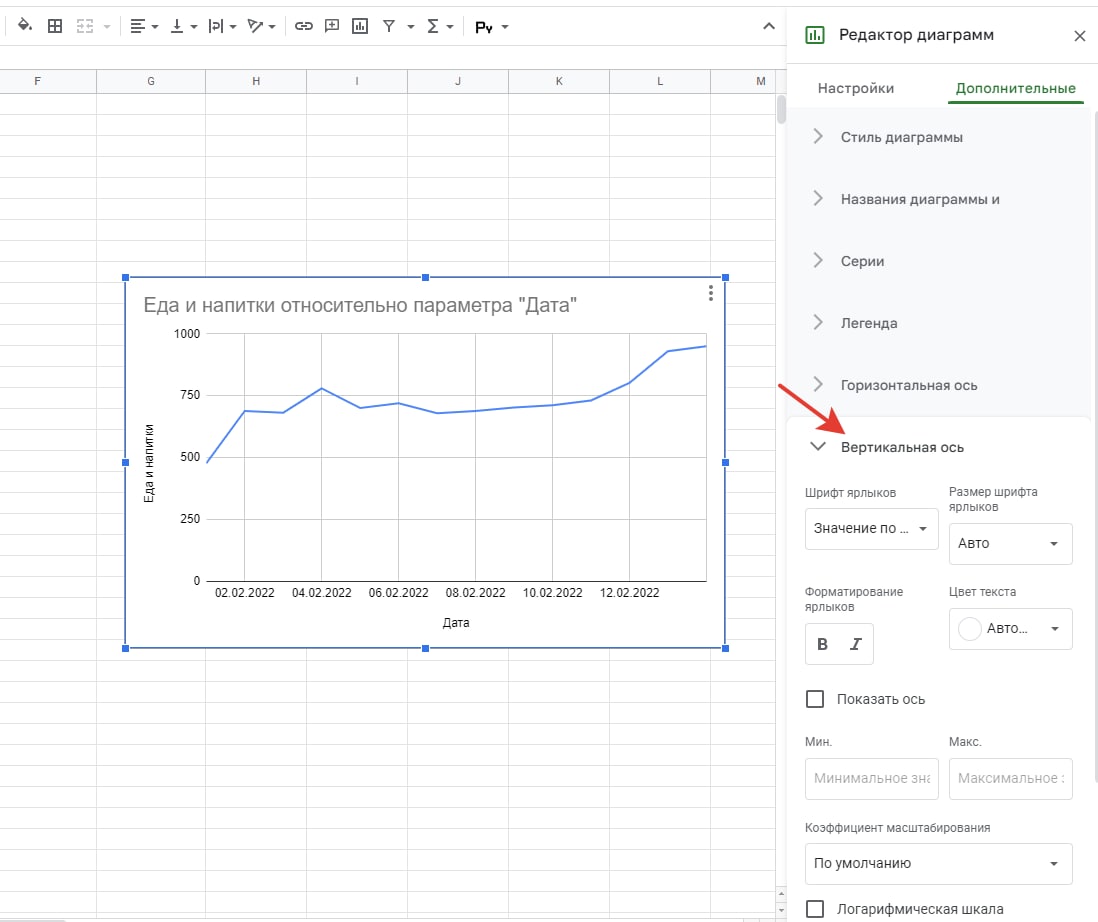Click the insert chart toolbar icon
The width and height of the screenshot is (1098, 922).
pos(360,26)
